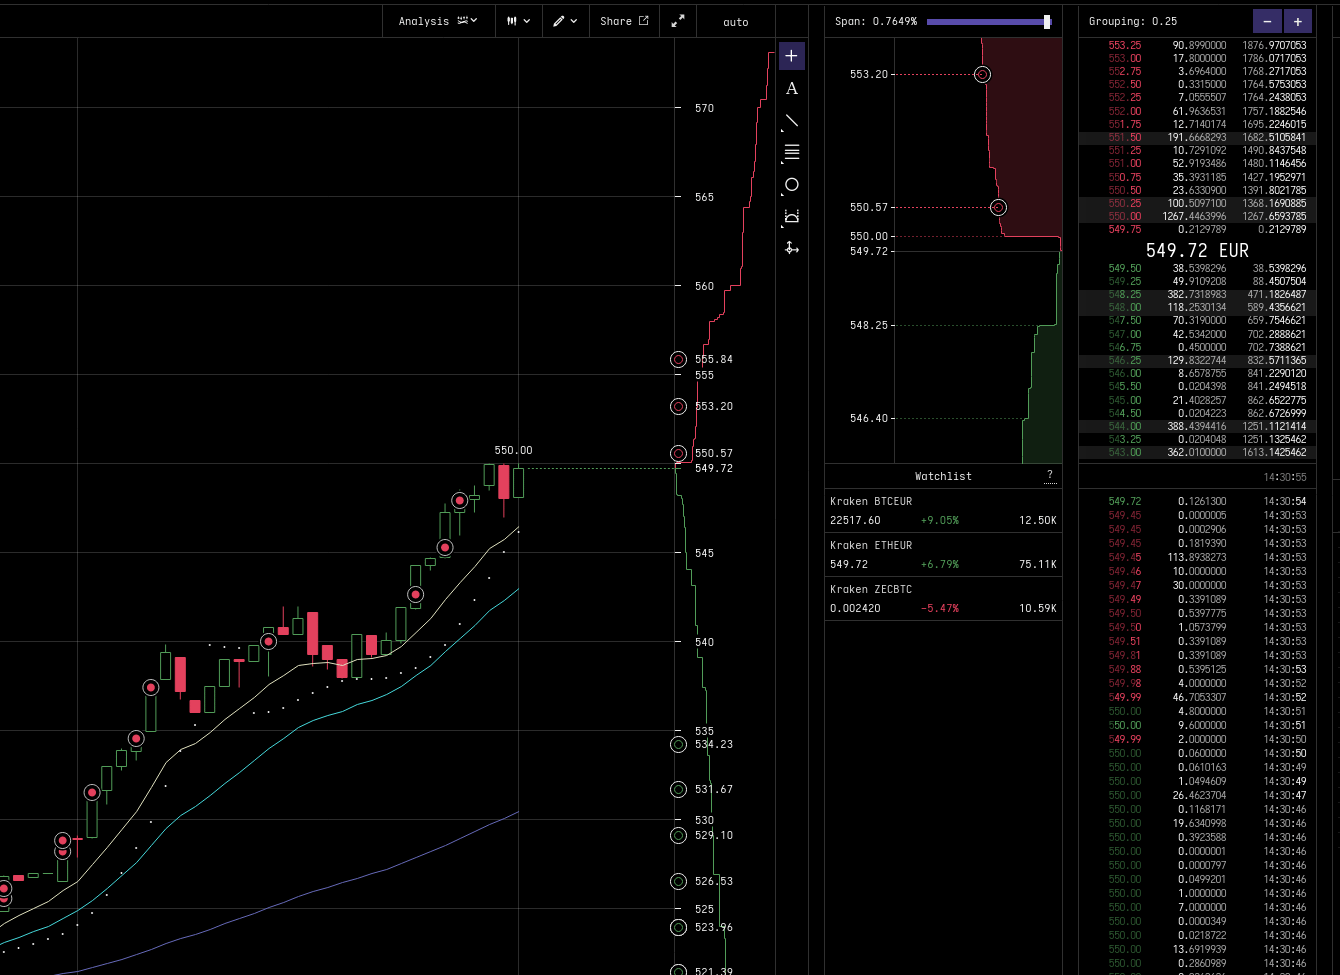Viewport: 1340px width, 975px height.
Task: Click the crosshair move tool at toolbar bottom
Action: click(791, 247)
